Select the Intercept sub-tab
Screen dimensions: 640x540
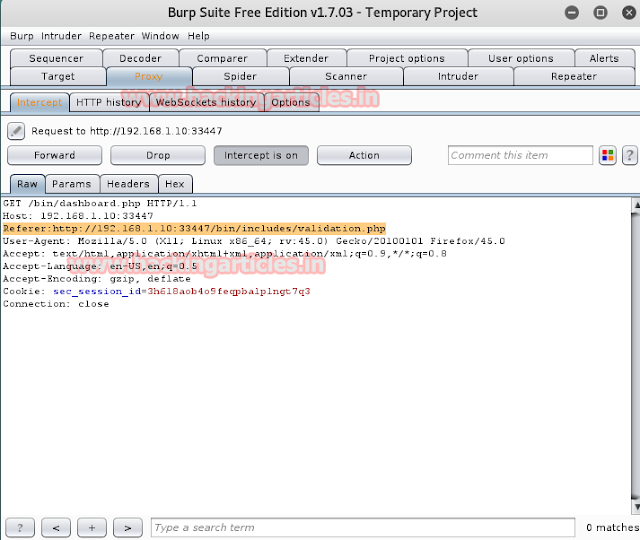pos(40,102)
